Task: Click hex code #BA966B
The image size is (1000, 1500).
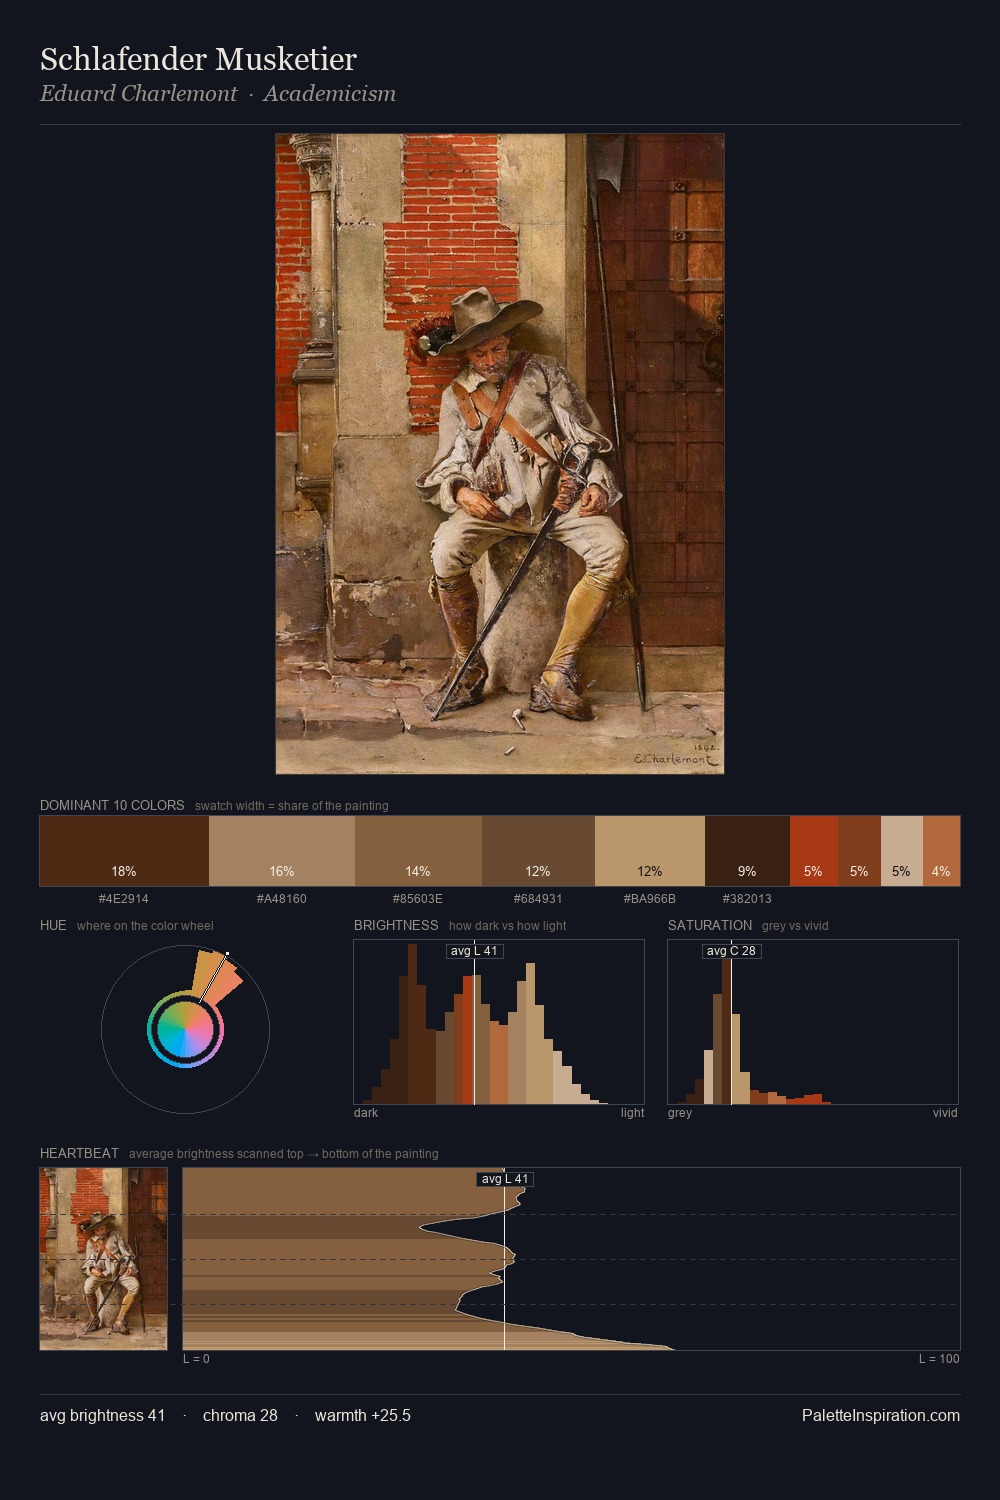Action: pos(650,899)
